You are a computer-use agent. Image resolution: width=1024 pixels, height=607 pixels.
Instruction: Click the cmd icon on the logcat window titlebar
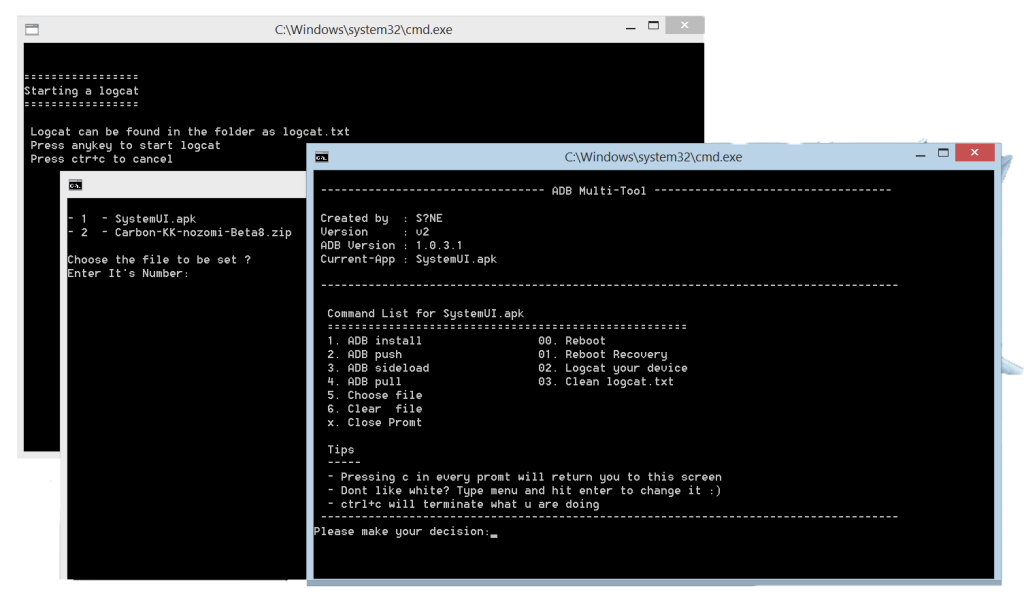[31, 29]
